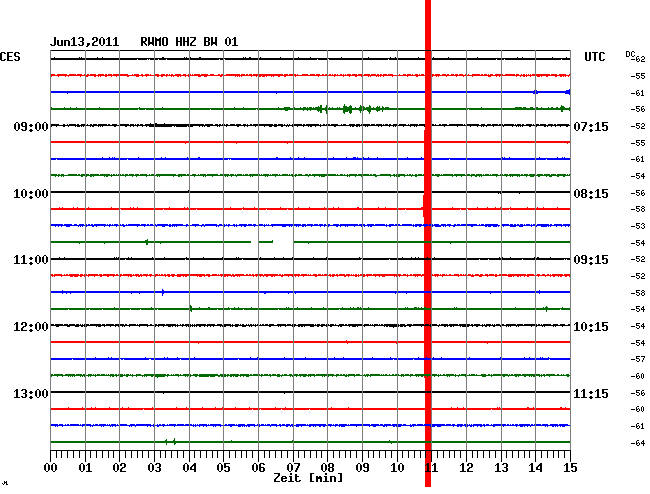The image size is (650, 494).
Task: Click the station label RWMO HHZ BW 01
Action: 189,42
